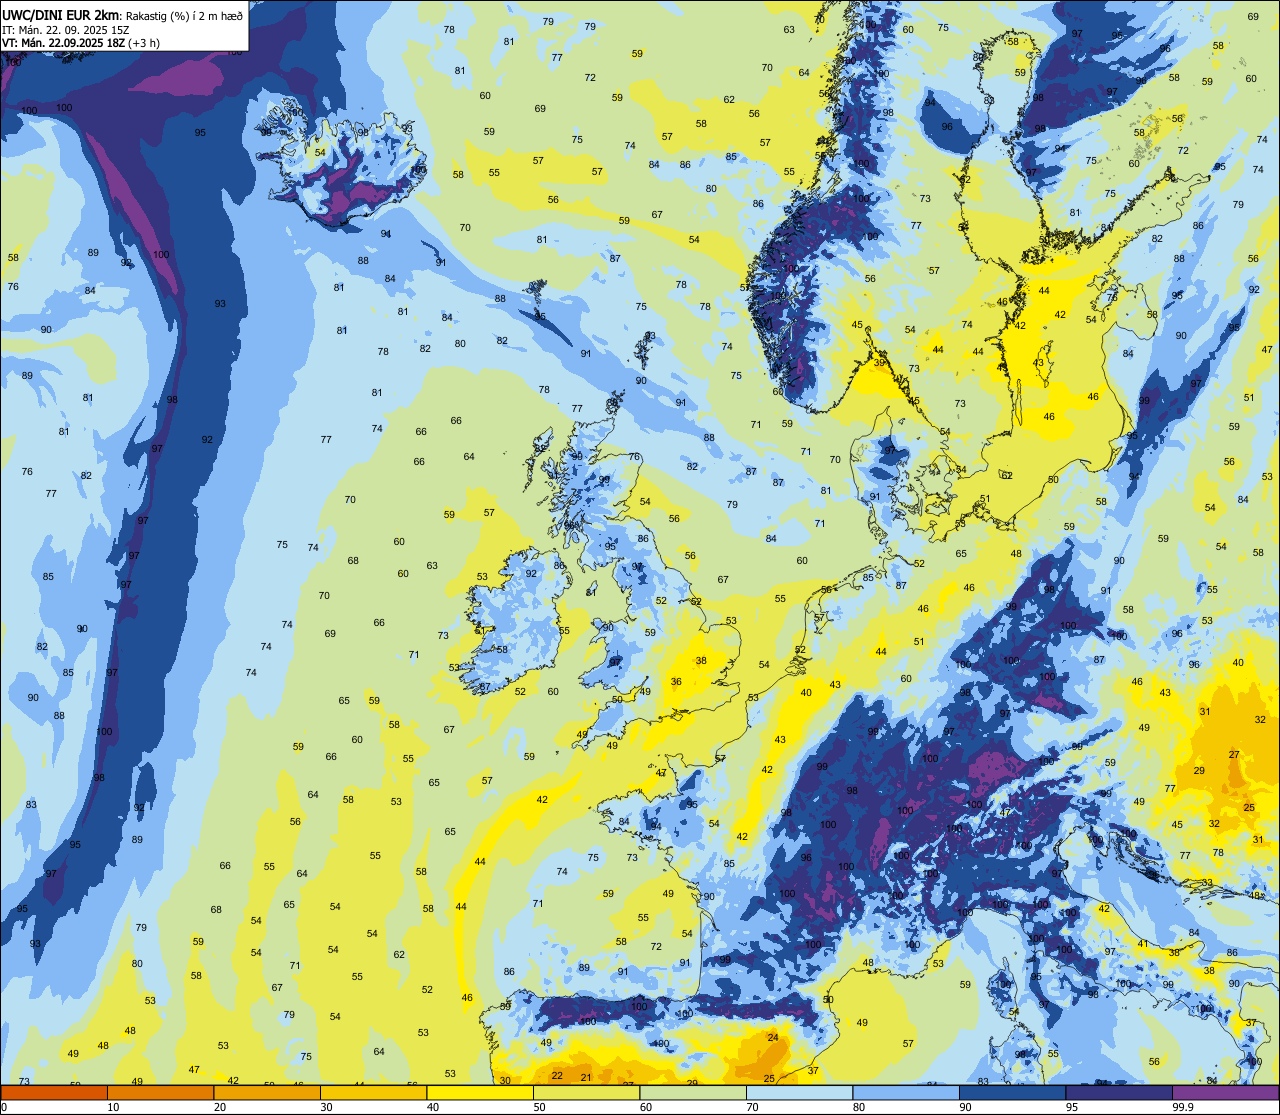This screenshot has height=1115, width=1280.
Task: Click the 60–70% pale green legend swatch
Action: pos(693,1093)
